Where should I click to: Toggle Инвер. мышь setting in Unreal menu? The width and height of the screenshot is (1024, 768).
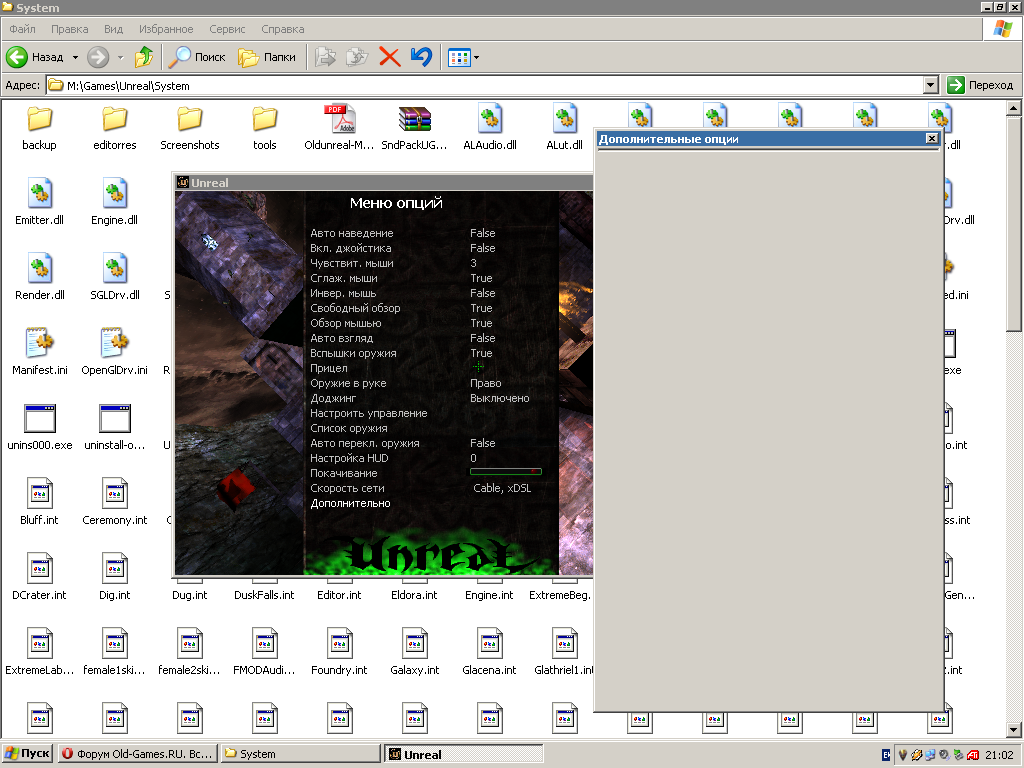343,293
